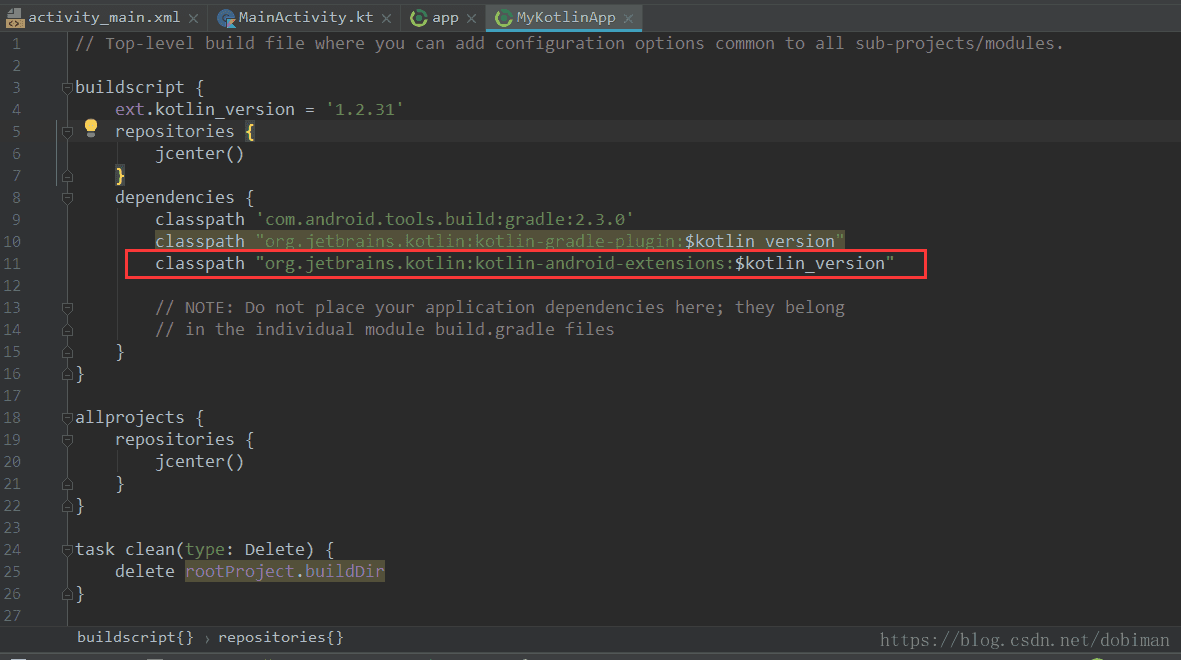Close the MainActivity.kt tab

click(386, 17)
